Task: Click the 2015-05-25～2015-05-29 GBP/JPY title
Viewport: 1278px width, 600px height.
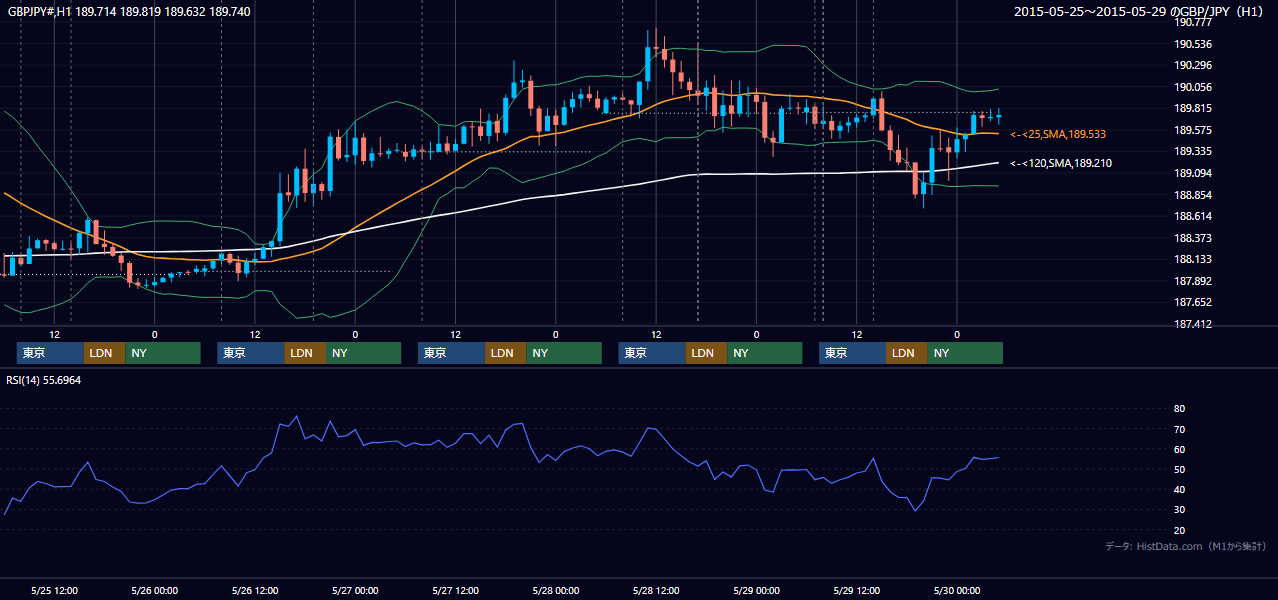Action: [x=1141, y=12]
